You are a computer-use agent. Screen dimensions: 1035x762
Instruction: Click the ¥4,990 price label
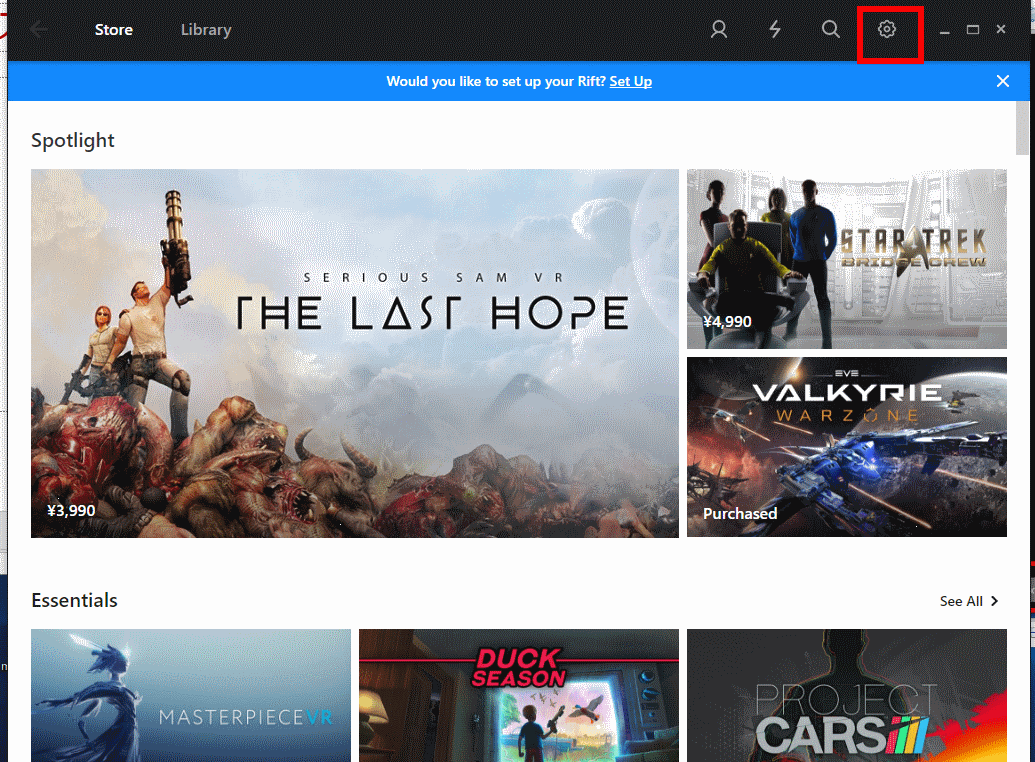(x=727, y=322)
